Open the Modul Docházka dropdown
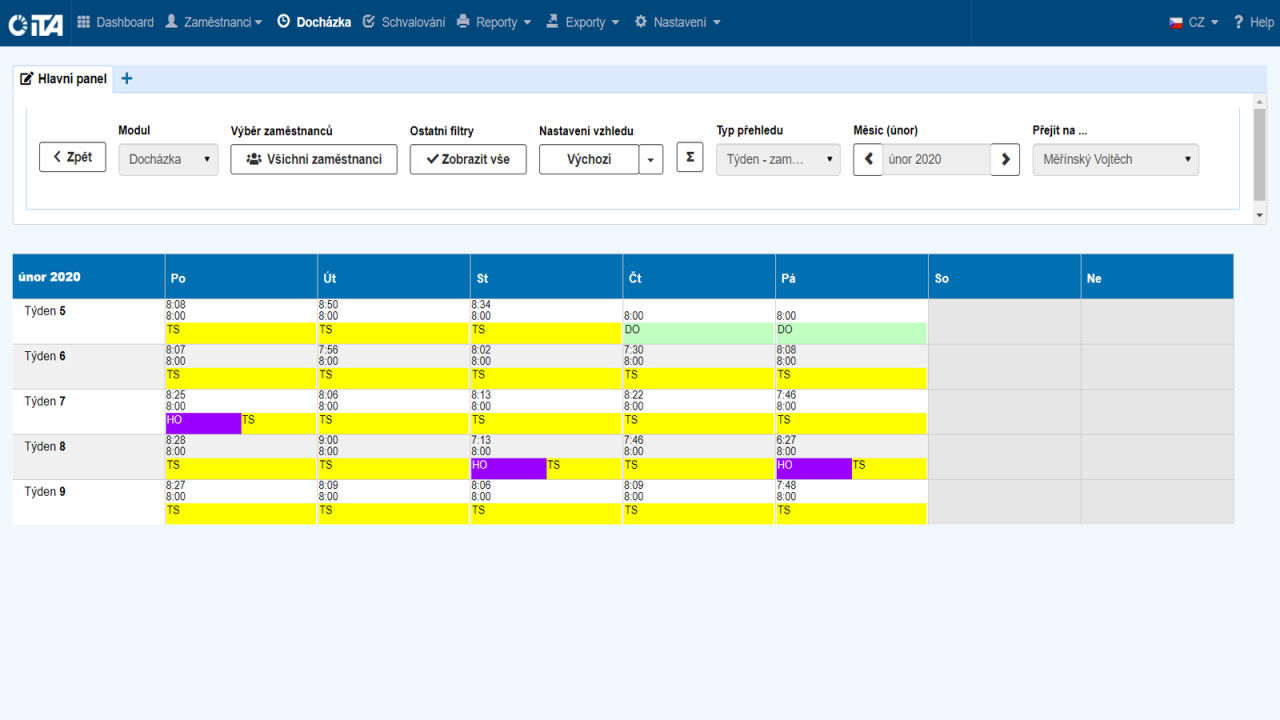Image resolution: width=1280 pixels, height=720 pixels. click(168, 159)
